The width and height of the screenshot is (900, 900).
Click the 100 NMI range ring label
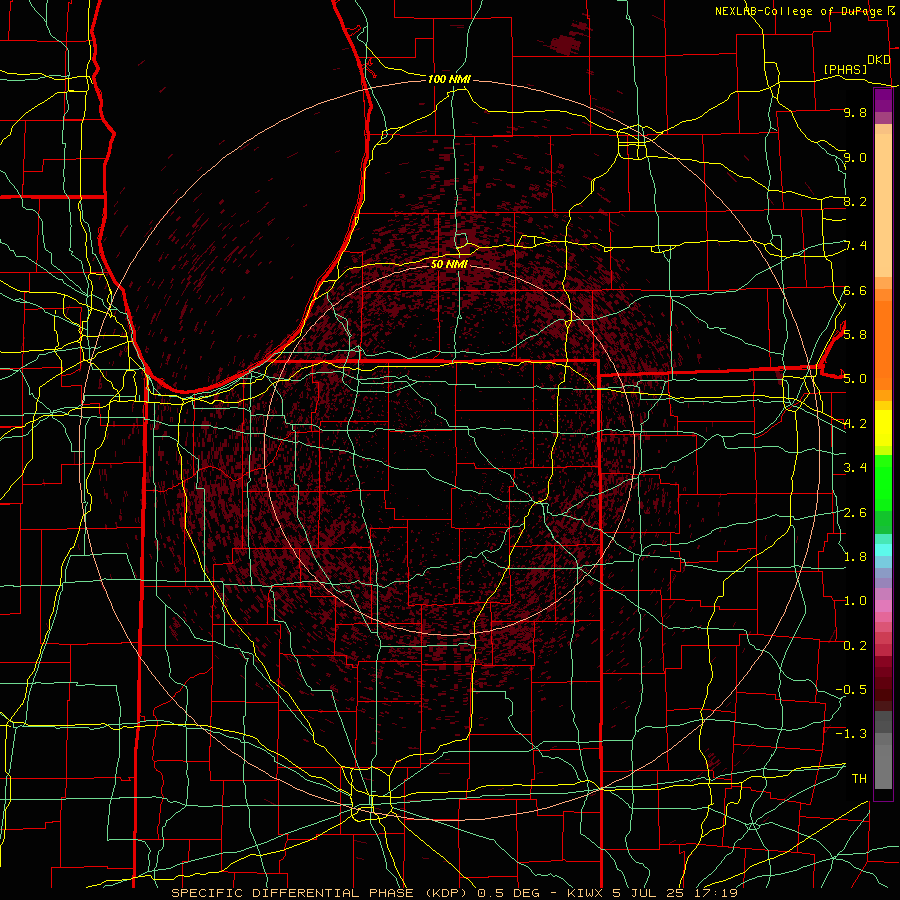pos(449,79)
